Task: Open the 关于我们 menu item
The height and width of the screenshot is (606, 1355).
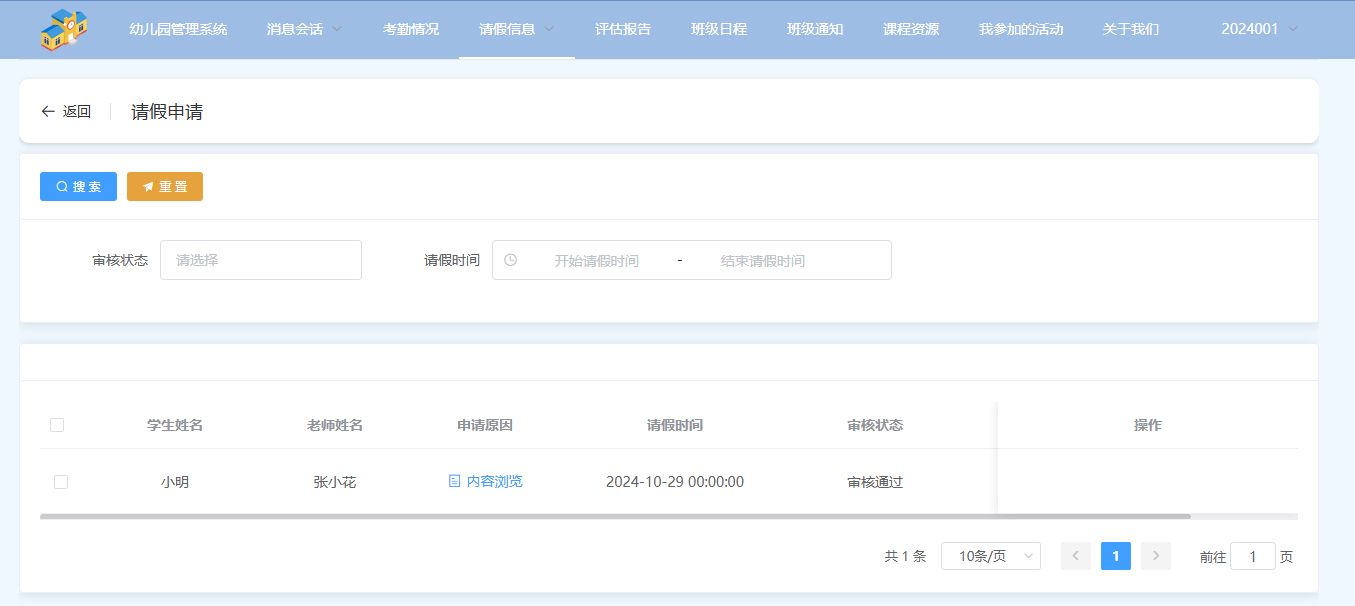Action: click(1131, 29)
